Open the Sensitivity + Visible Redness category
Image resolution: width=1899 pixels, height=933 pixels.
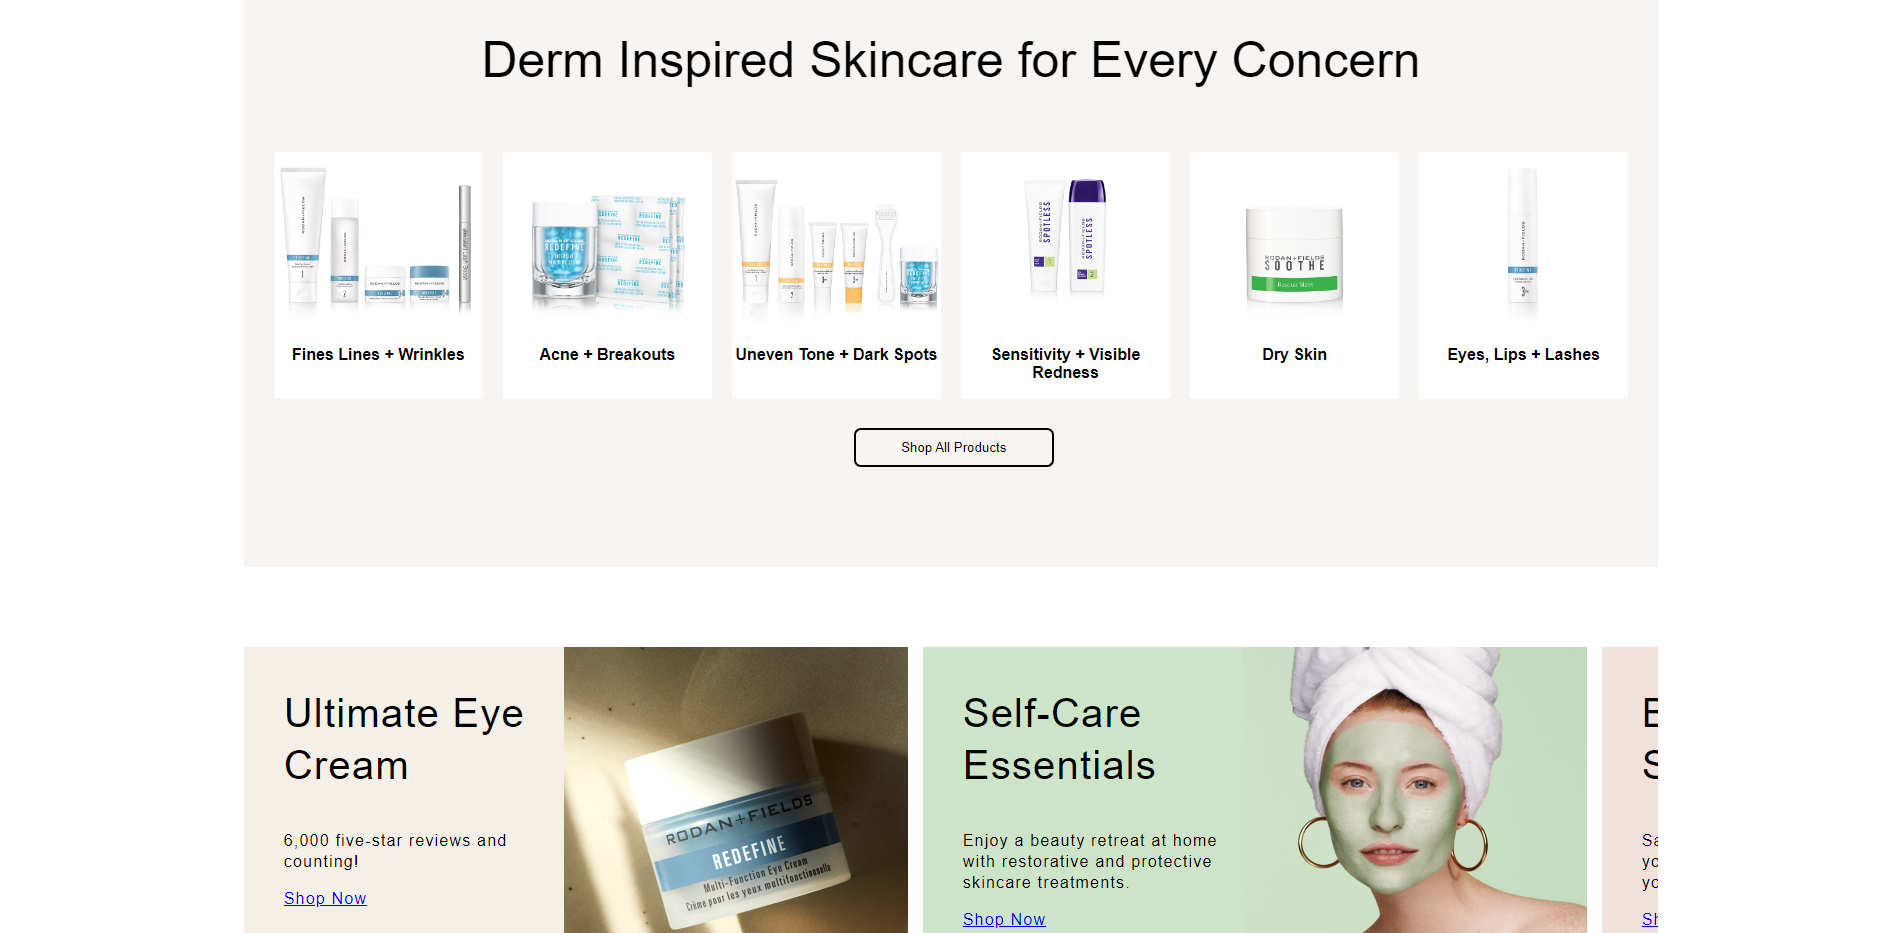click(1065, 363)
